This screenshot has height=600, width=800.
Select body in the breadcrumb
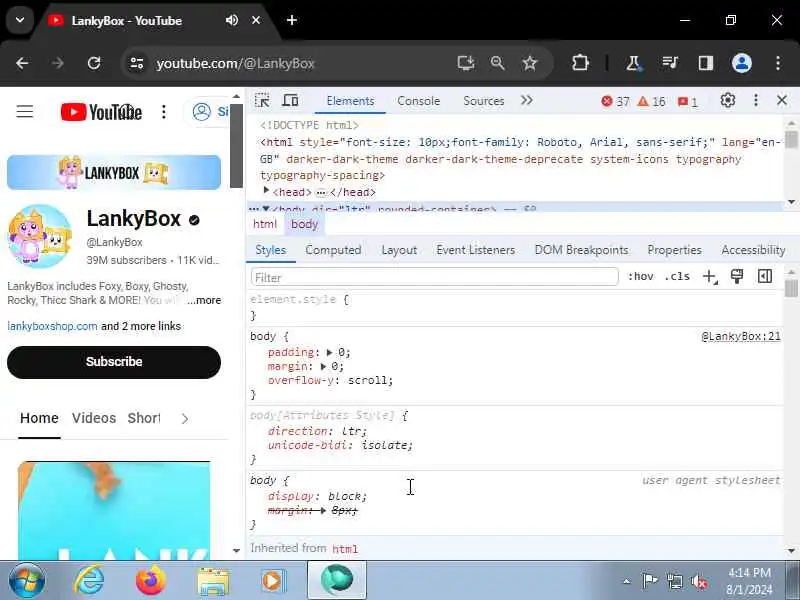pos(305,224)
